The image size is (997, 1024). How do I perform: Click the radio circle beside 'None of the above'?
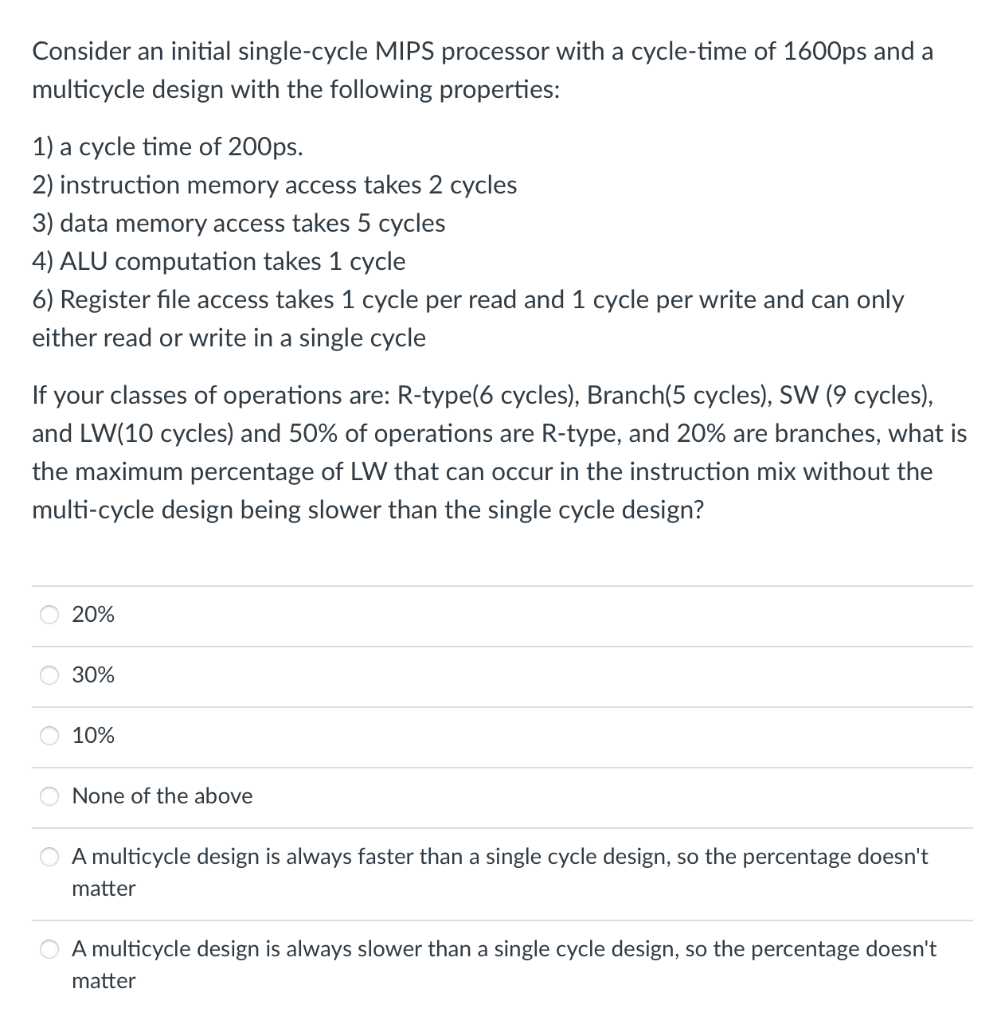tap(48, 796)
